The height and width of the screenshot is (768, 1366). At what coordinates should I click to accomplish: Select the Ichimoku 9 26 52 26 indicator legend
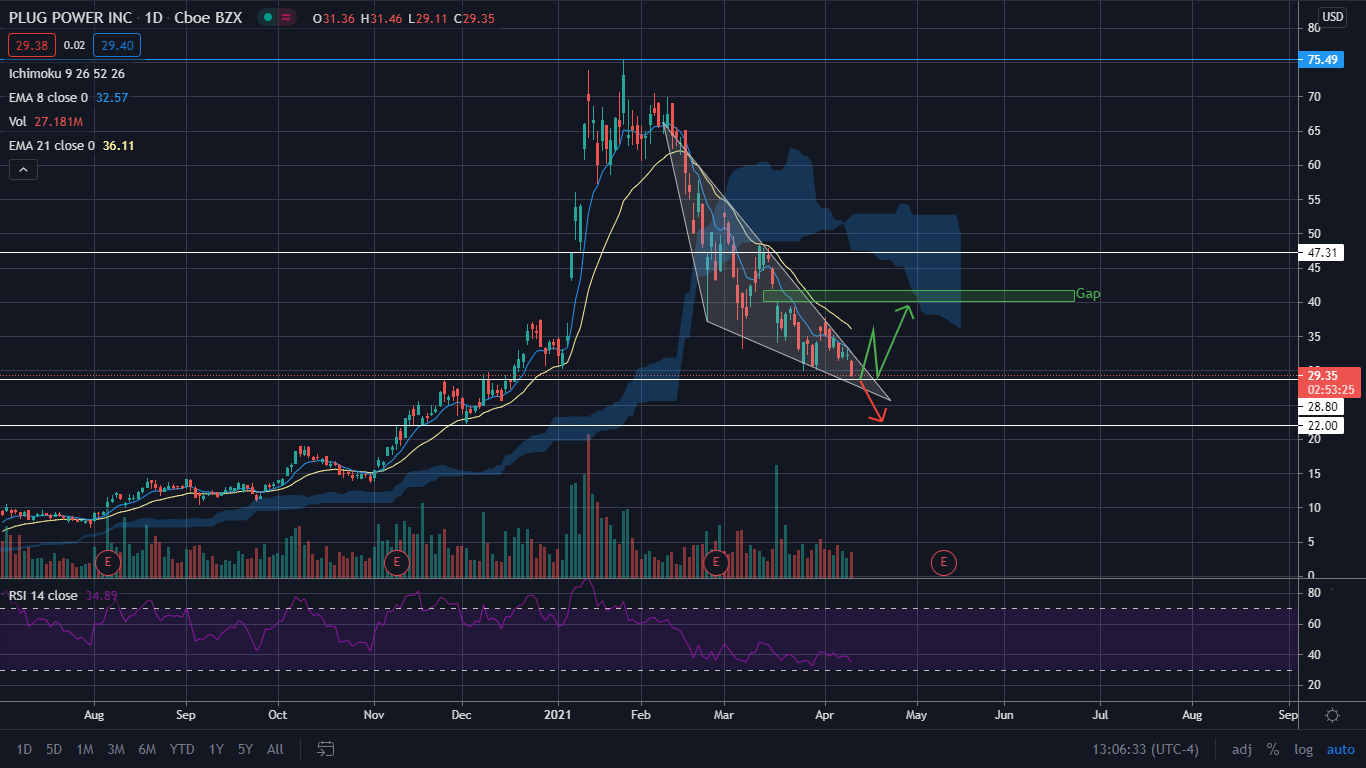click(x=67, y=74)
